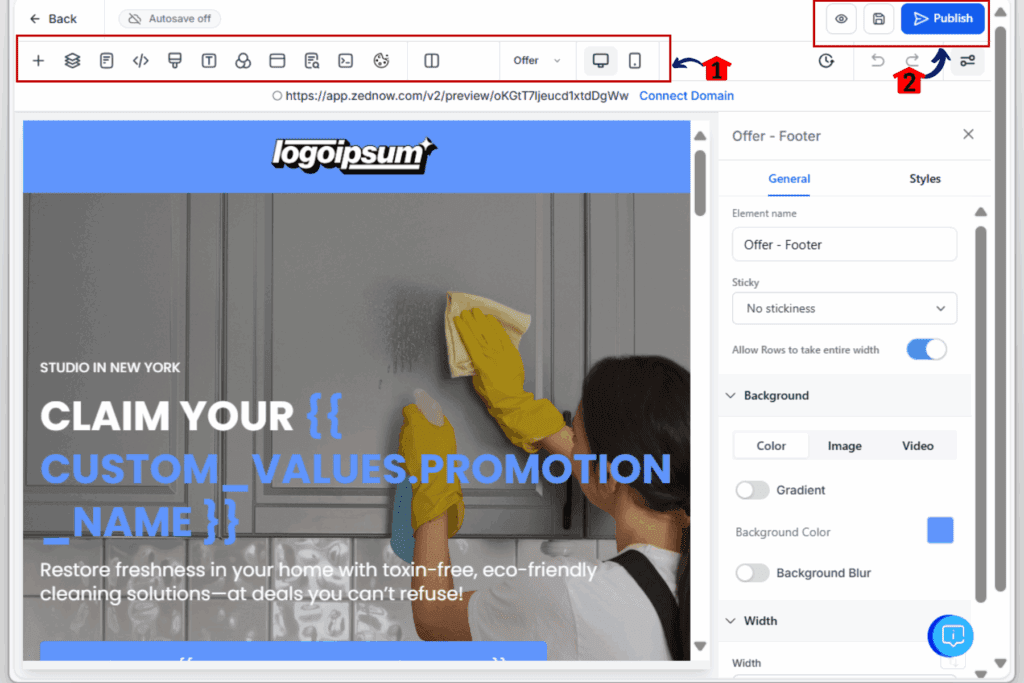Click the overlapping circles icon
Screen dimensions: 1024x683
pos(243,61)
